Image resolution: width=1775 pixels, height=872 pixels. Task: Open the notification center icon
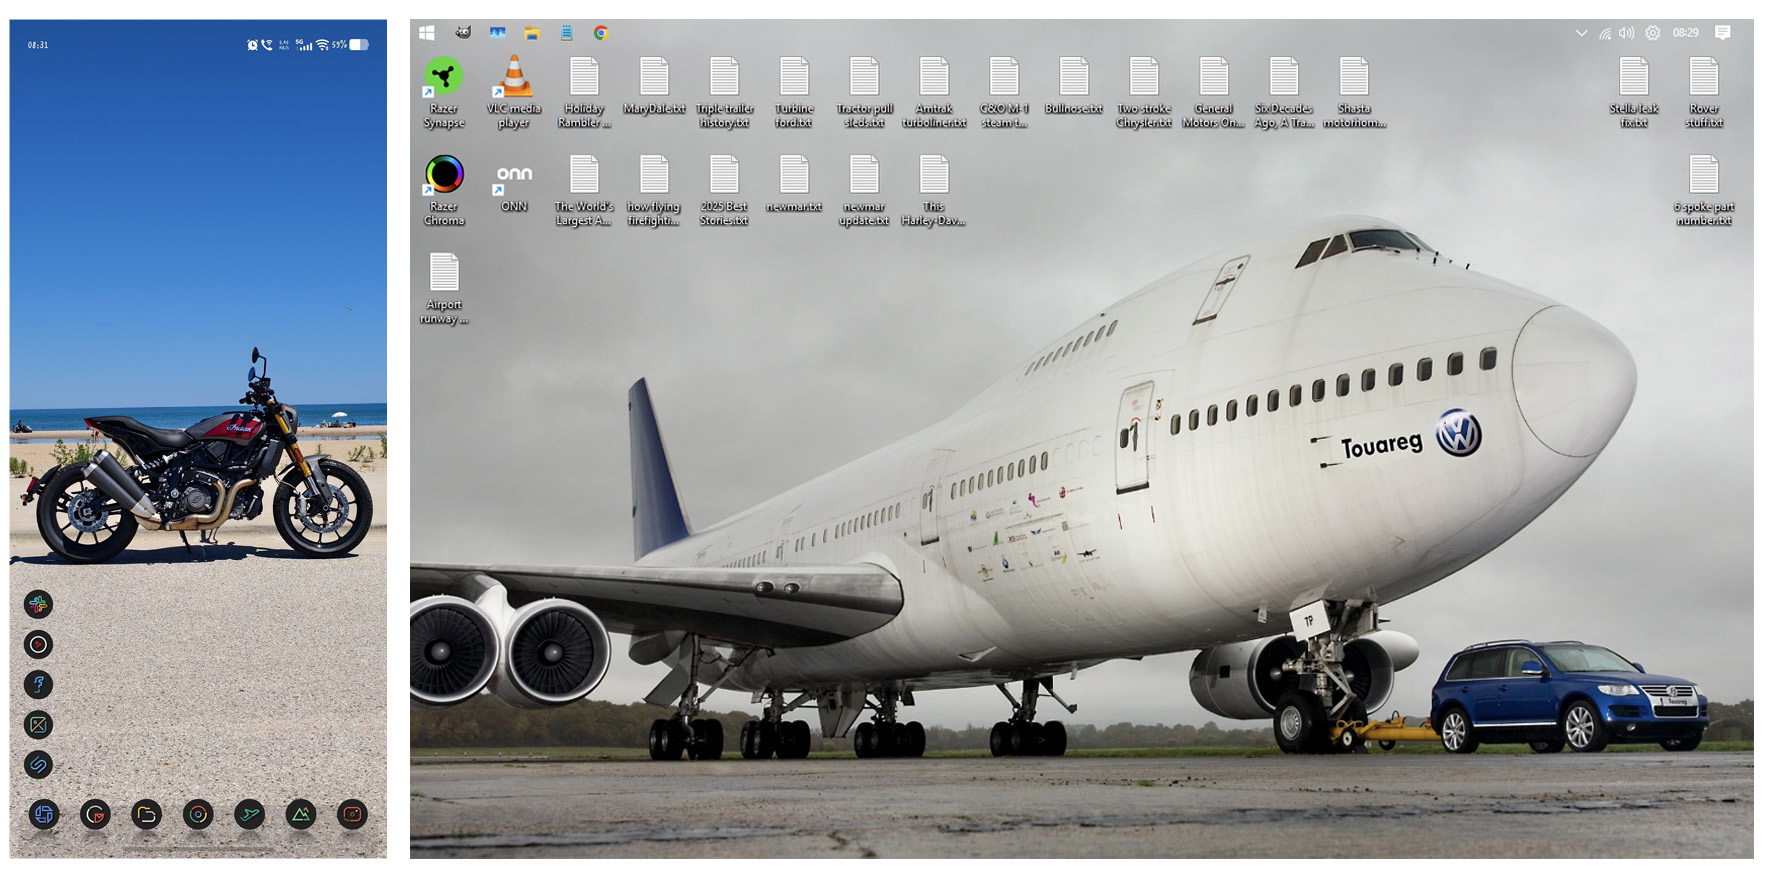[1723, 33]
